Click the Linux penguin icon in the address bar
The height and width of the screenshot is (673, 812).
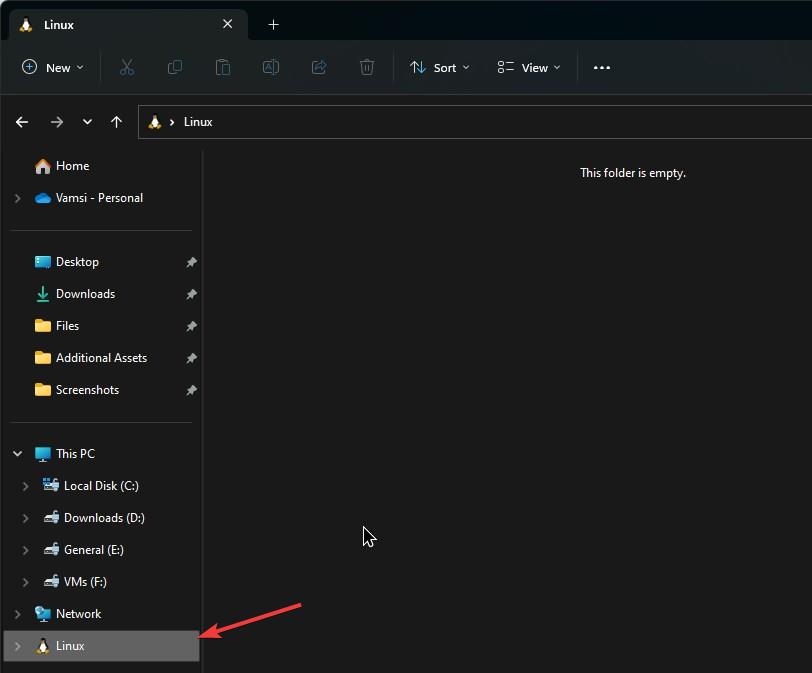click(155, 122)
